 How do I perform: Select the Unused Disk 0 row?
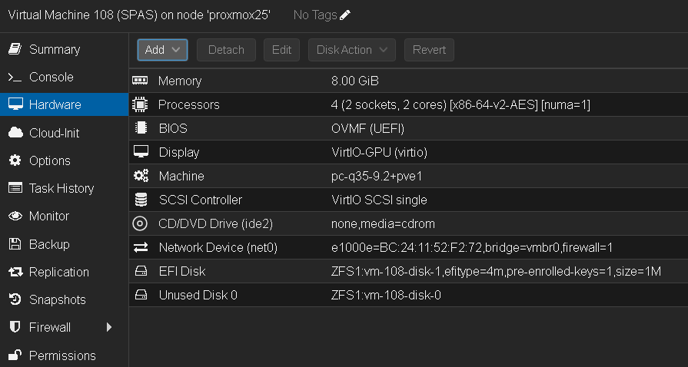[x=408, y=295]
